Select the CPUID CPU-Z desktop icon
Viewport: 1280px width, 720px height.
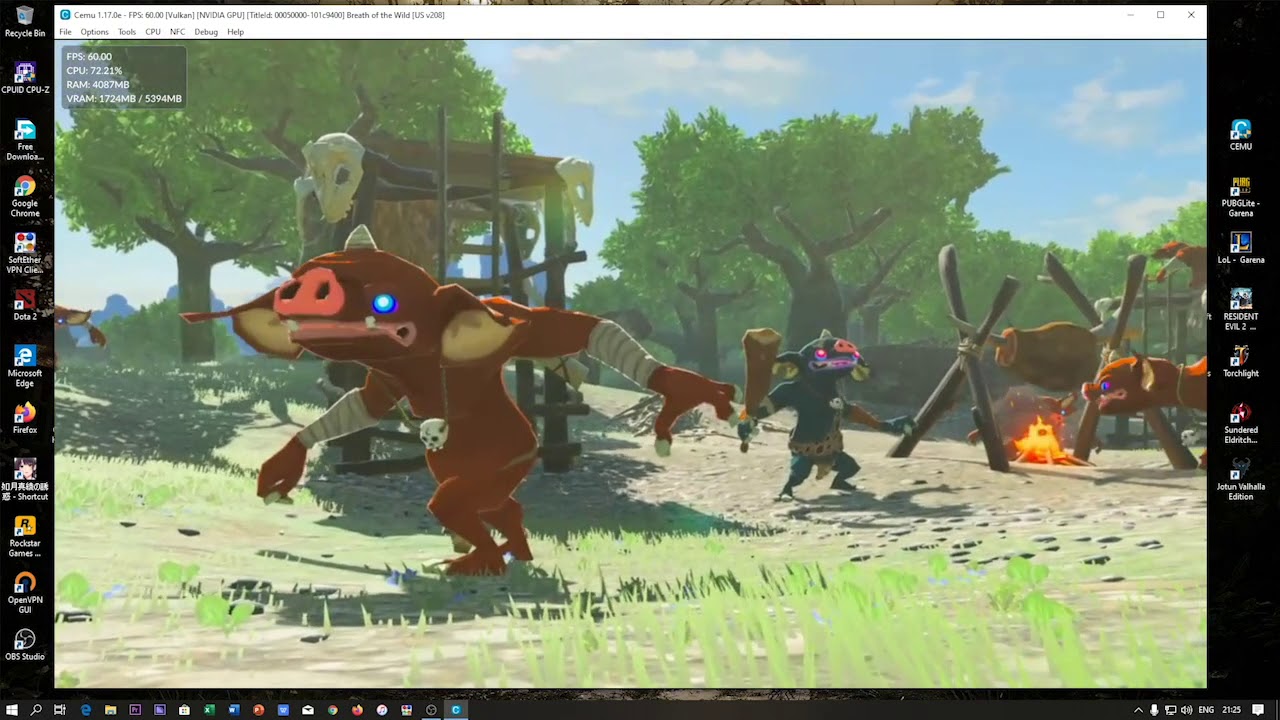point(25,79)
